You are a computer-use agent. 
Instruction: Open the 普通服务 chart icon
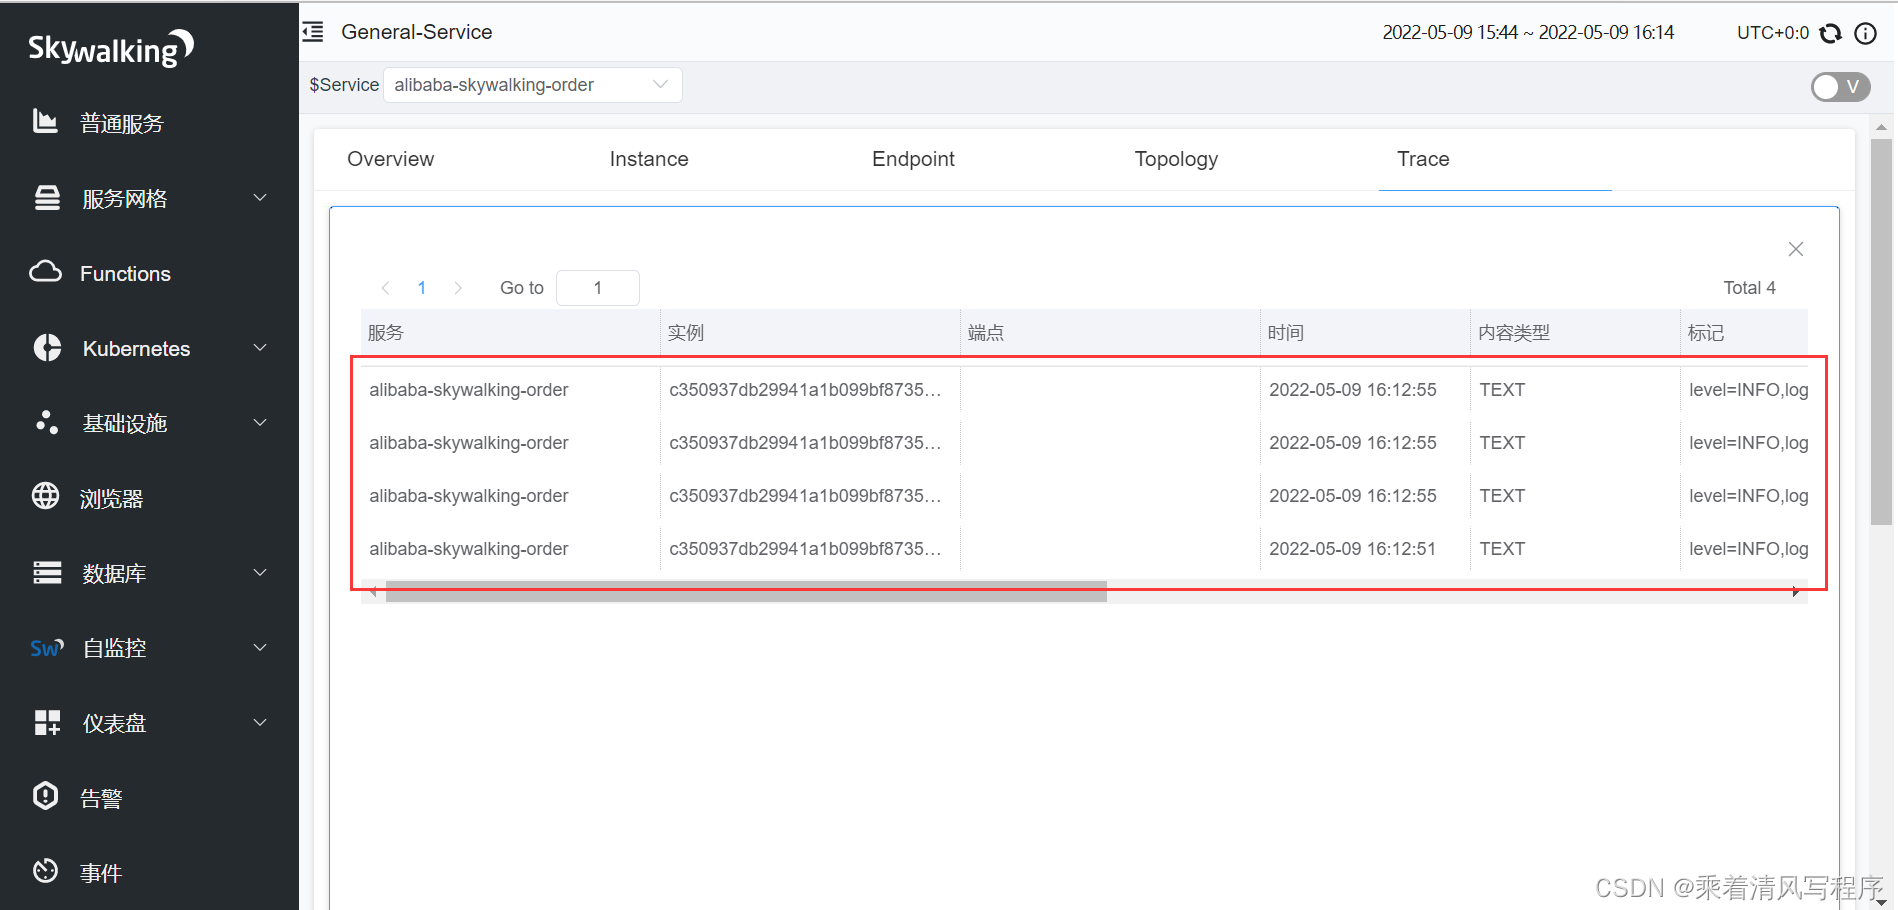pyautogui.click(x=45, y=121)
